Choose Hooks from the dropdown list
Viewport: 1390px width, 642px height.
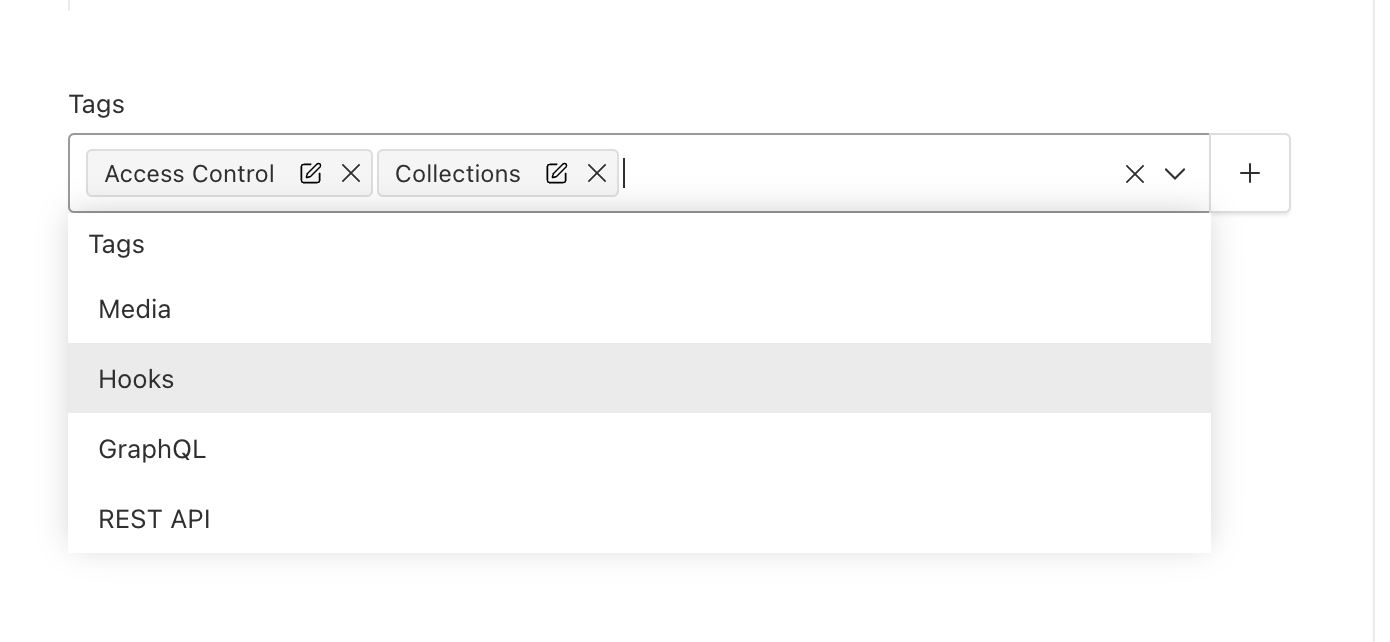[x=136, y=379]
